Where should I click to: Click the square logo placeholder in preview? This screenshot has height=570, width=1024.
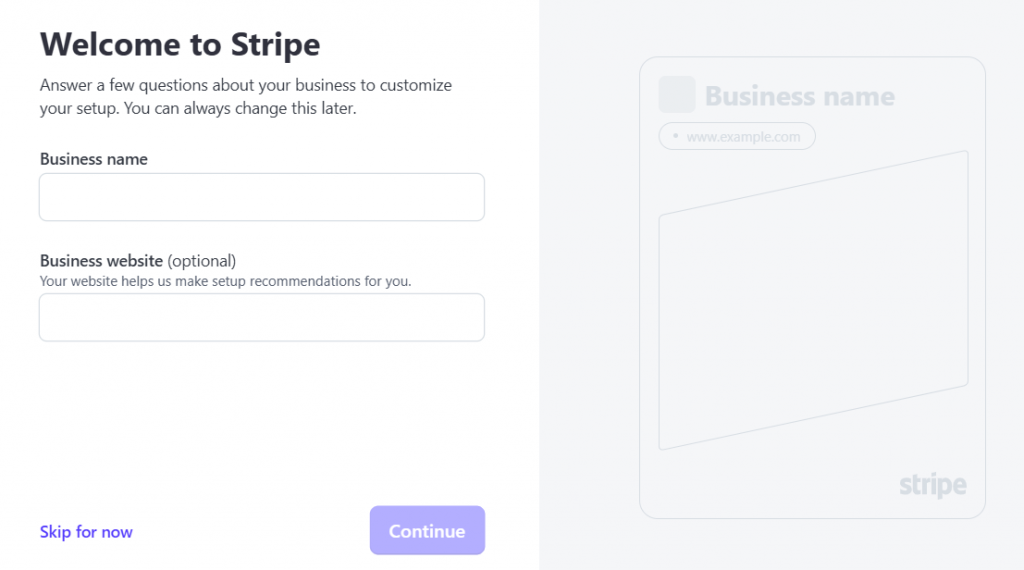tap(676, 95)
